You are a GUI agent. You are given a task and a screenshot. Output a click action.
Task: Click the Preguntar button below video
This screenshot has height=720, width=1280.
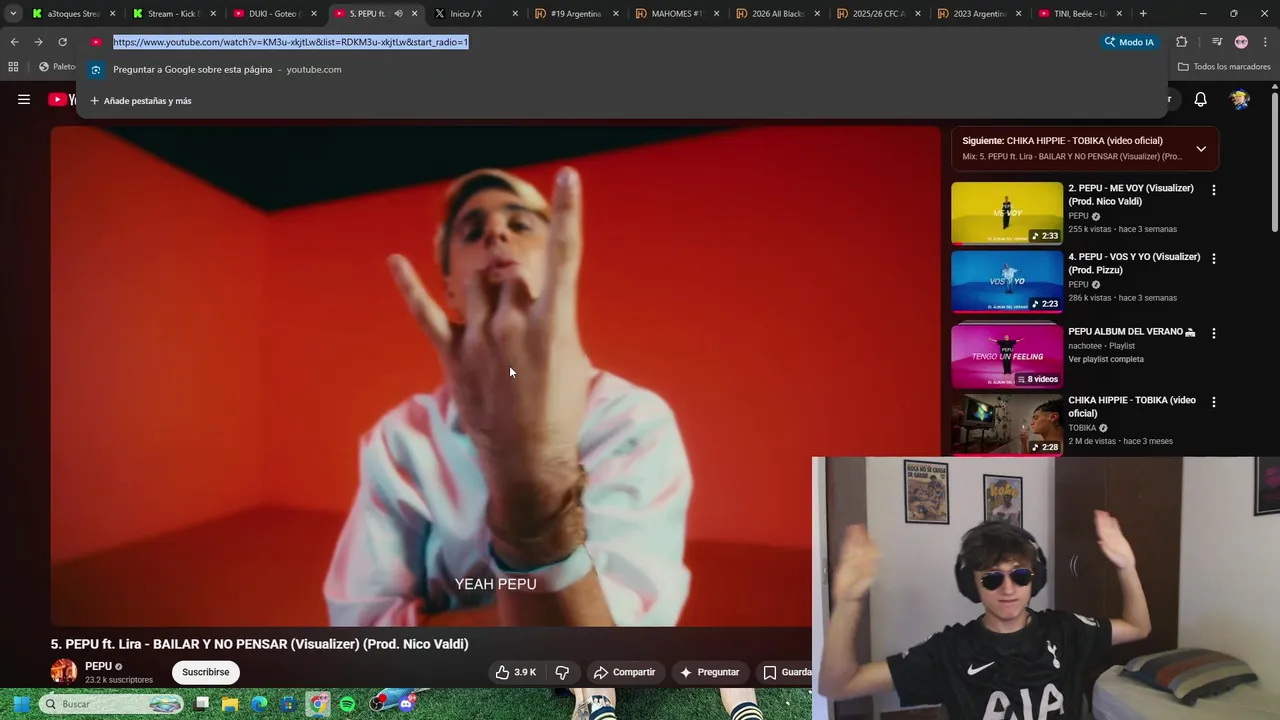tap(709, 672)
